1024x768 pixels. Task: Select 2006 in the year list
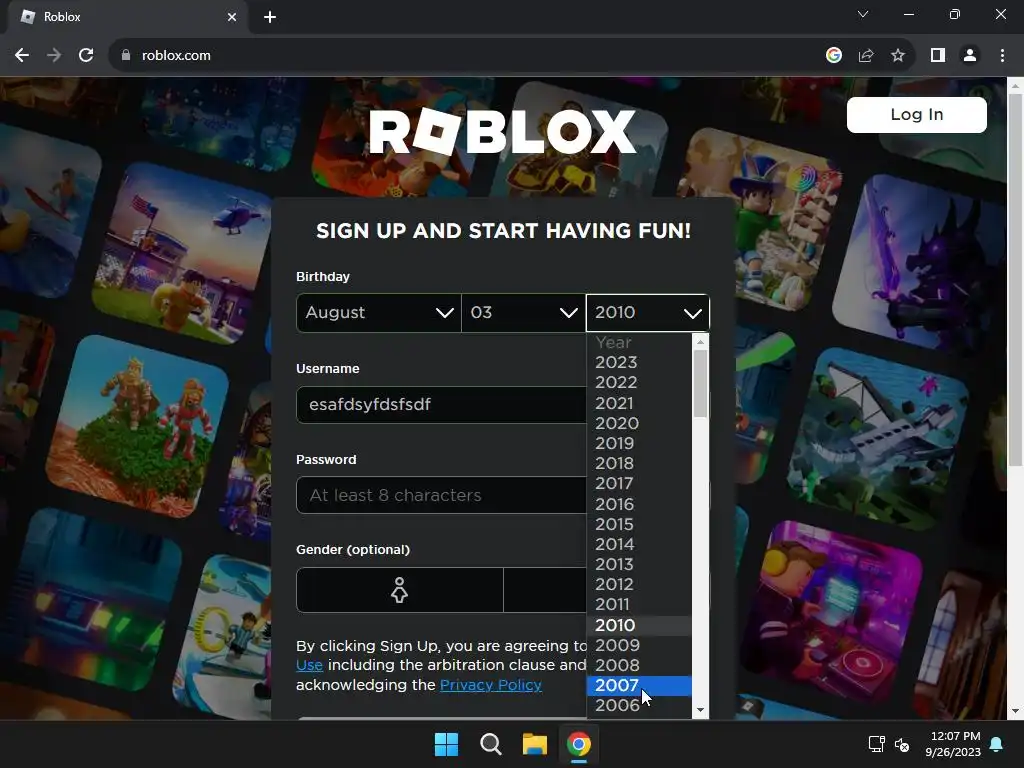coord(639,706)
